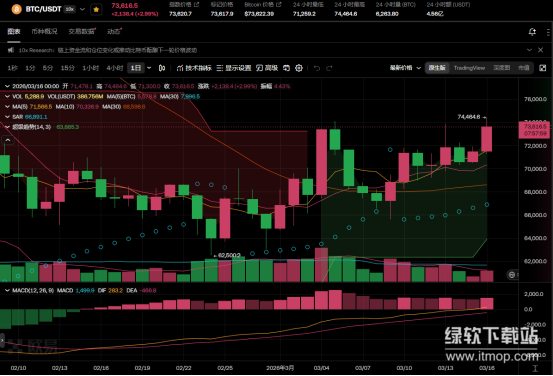
Task: Click the price alert bell icon
Action: (x=532, y=32)
